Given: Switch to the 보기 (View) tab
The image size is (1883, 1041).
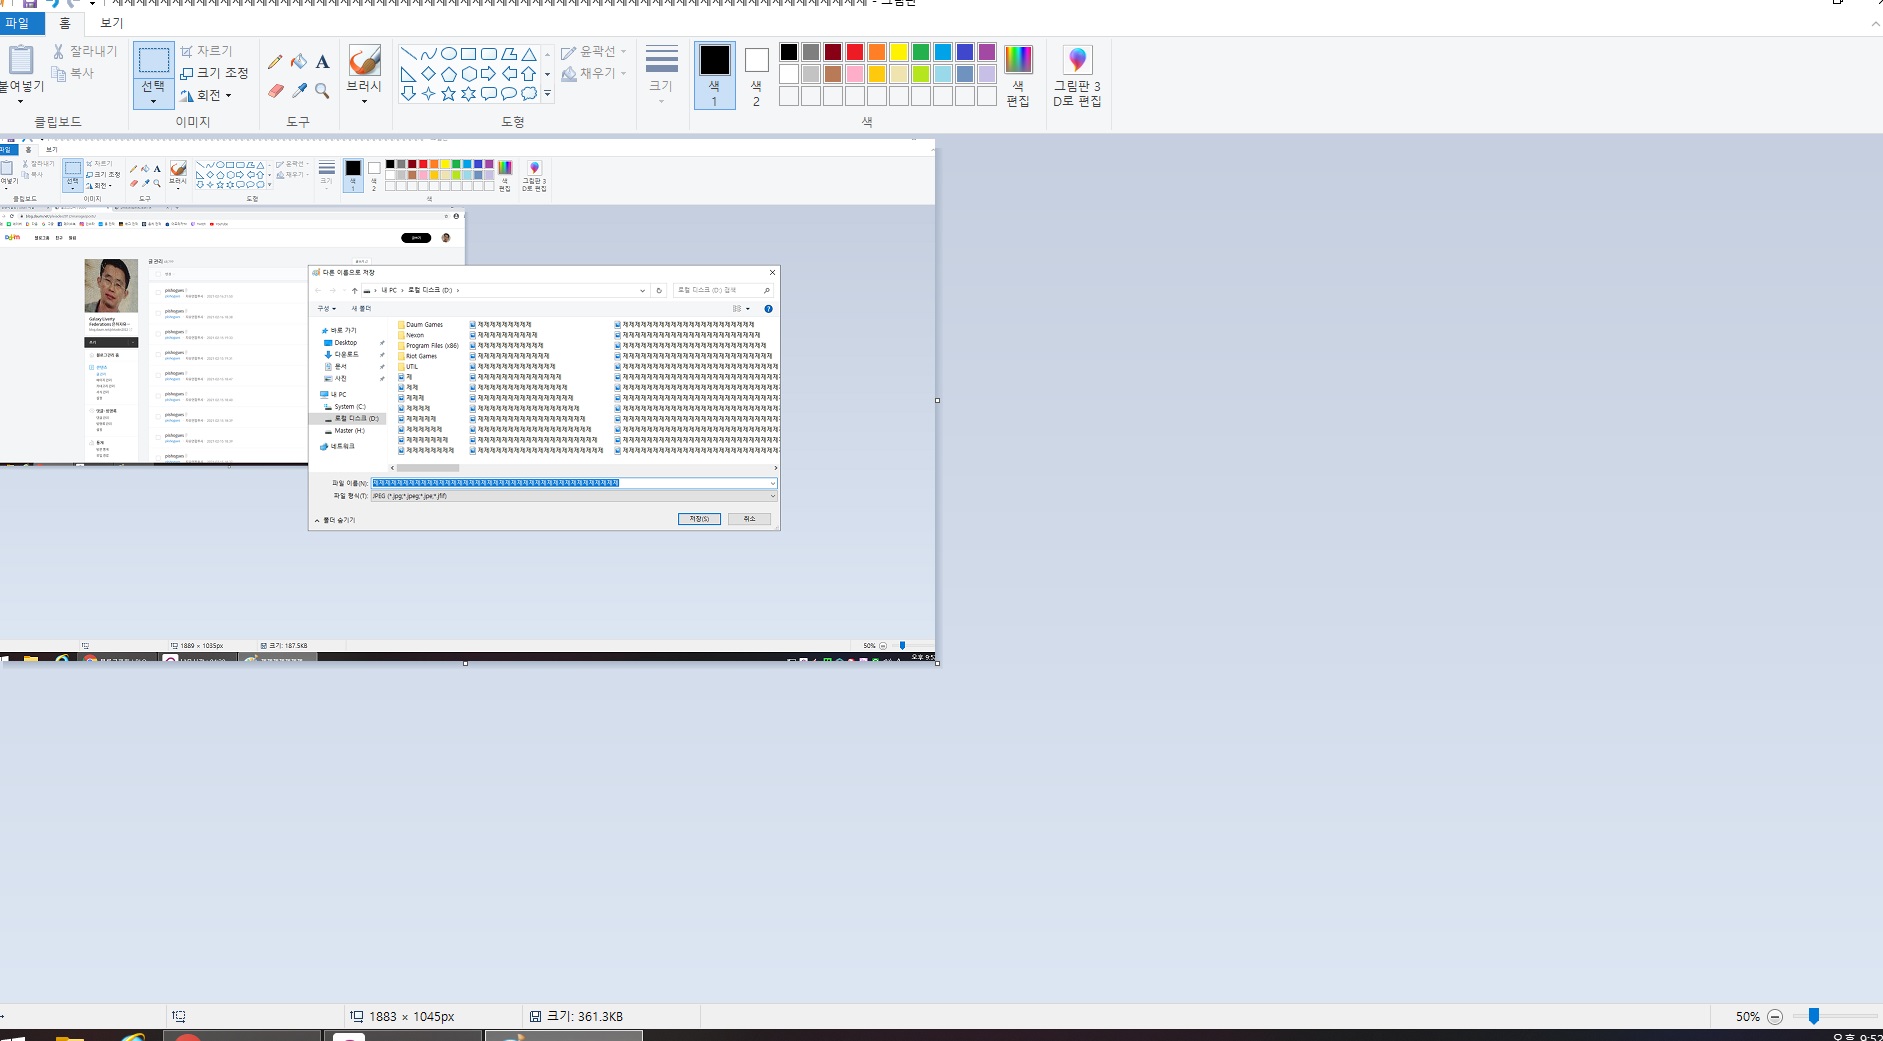Looking at the screenshot, I should coord(111,23).
